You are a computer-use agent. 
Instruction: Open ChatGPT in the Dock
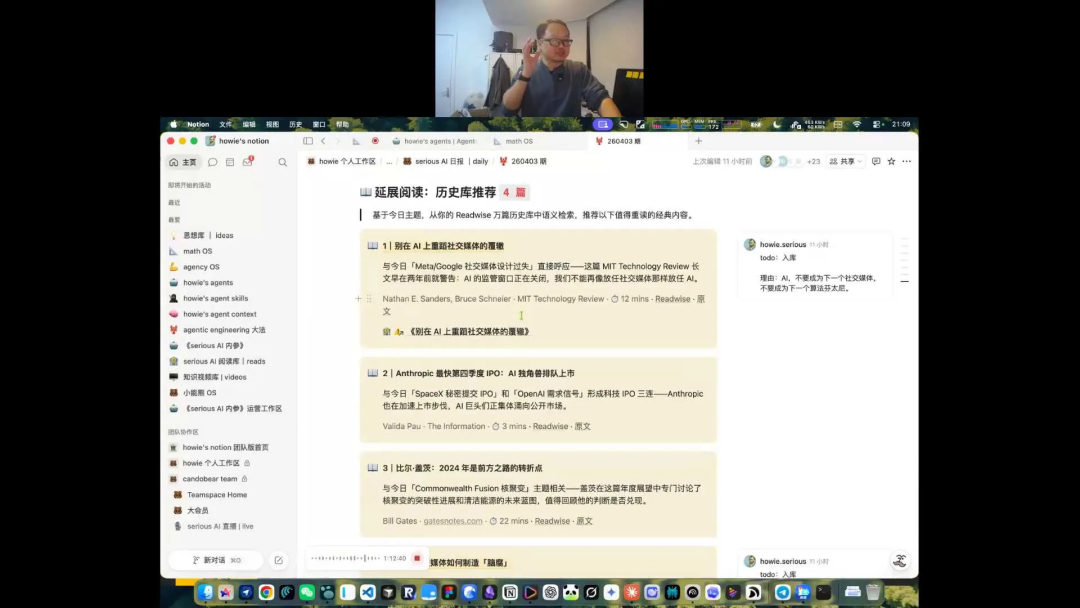(550, 592)
